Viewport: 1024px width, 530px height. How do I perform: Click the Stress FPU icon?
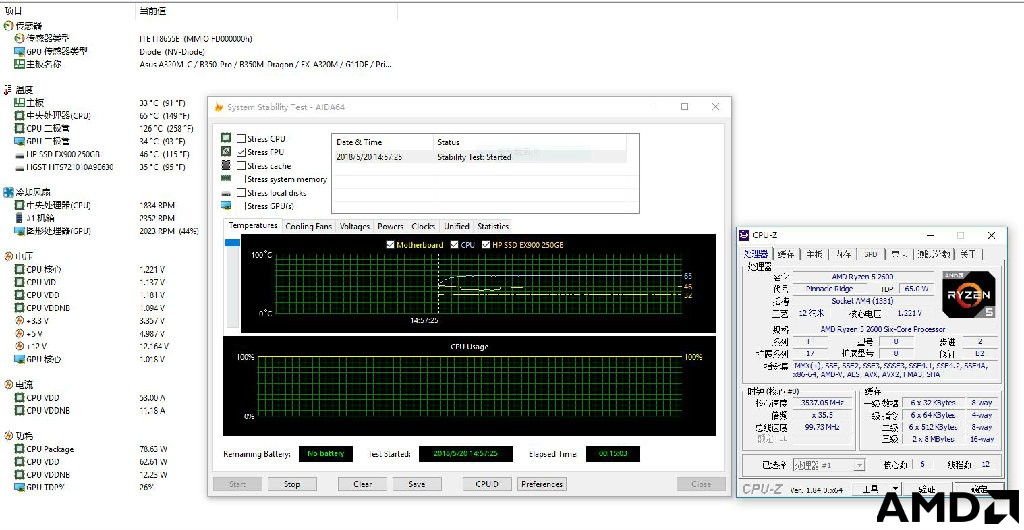coord(226,151)
